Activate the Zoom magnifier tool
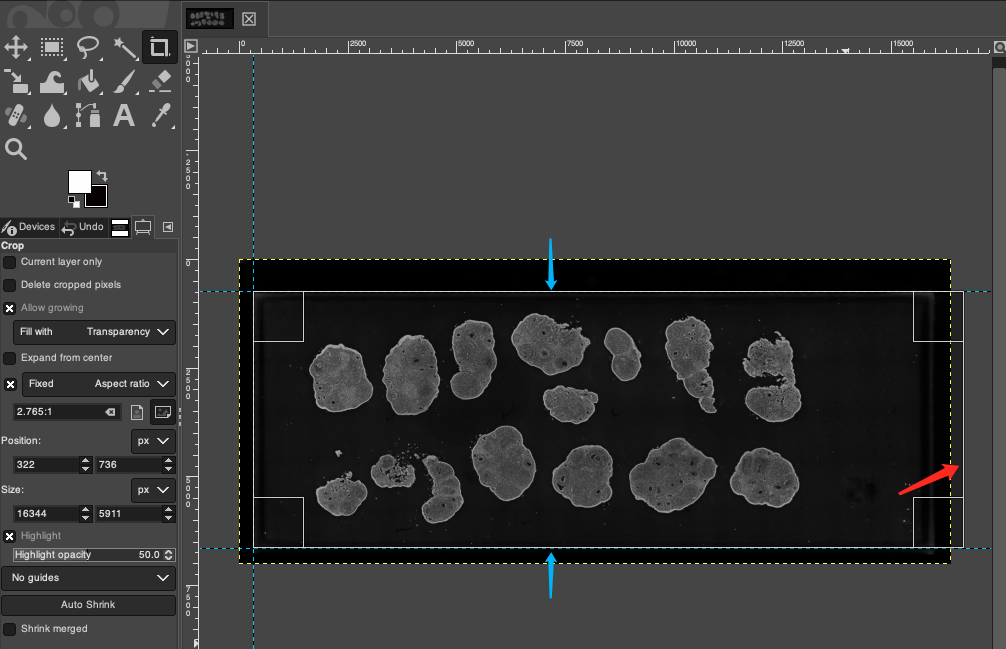This screenshot has width=1006, height=649. (x=17, y=150)
